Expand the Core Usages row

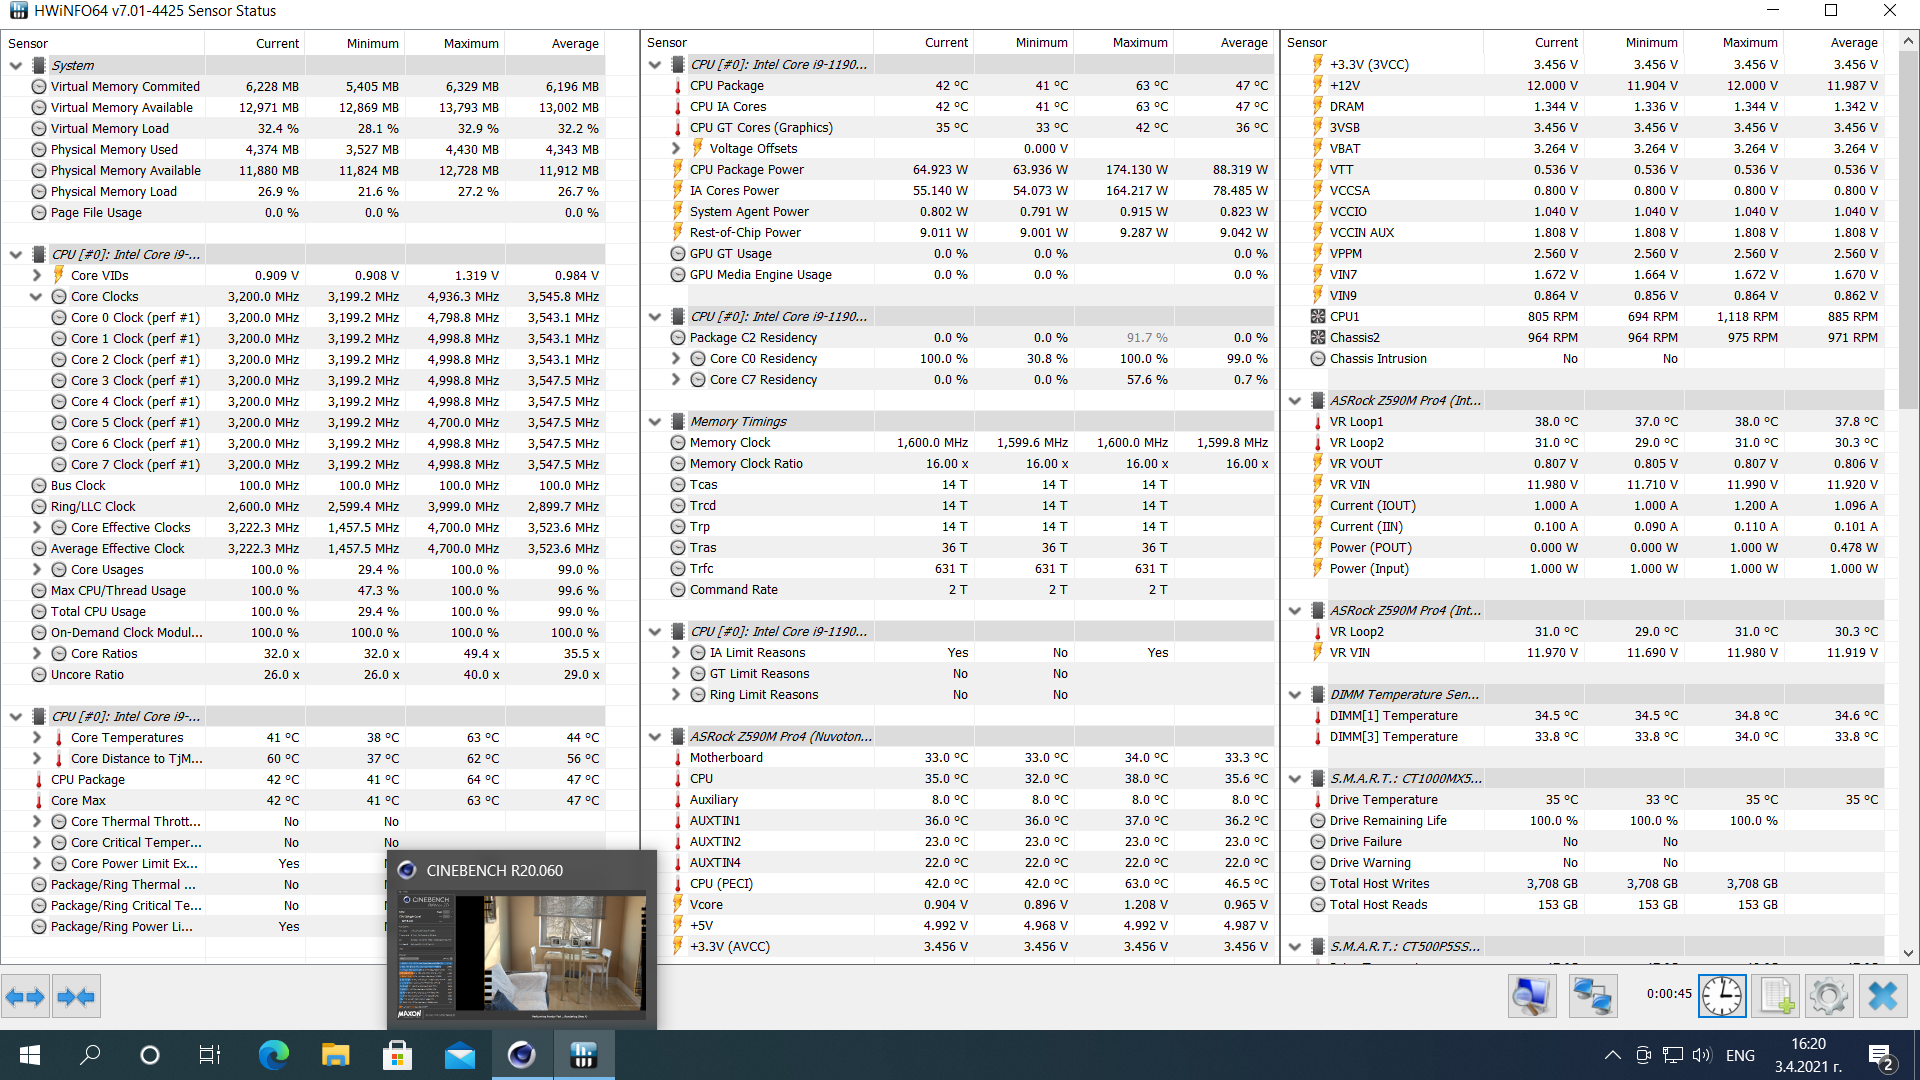pyautogui.click(x=37, y=569)
